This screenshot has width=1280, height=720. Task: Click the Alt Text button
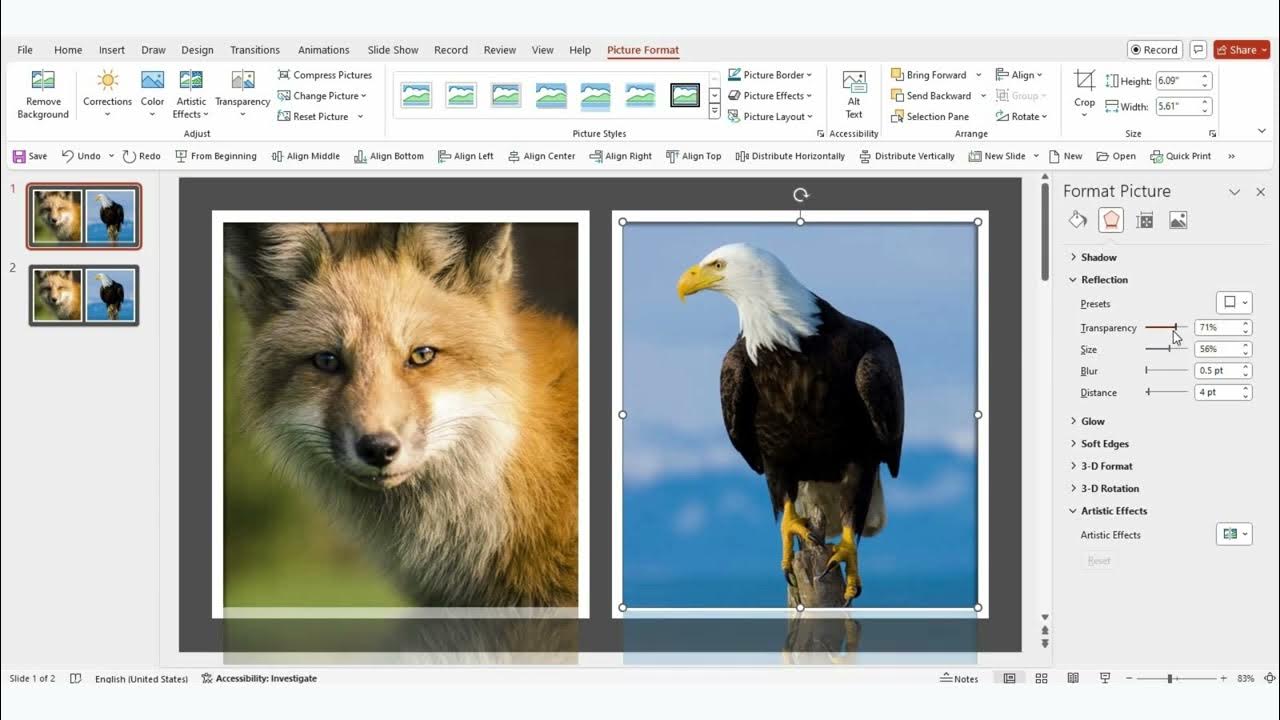pos(854,95)
